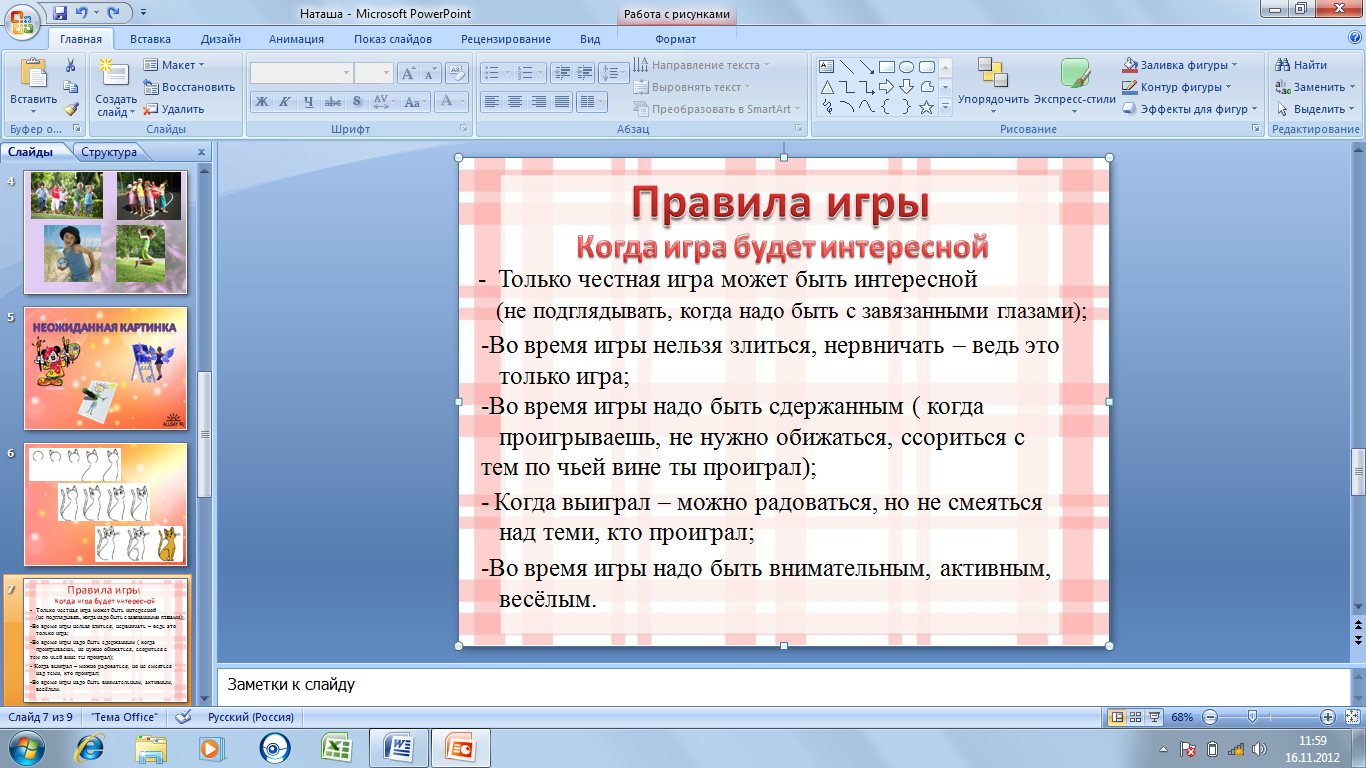The width and height of the screenshot is (1366, 768).
Task: Toggle align text left
Action: 491,101
